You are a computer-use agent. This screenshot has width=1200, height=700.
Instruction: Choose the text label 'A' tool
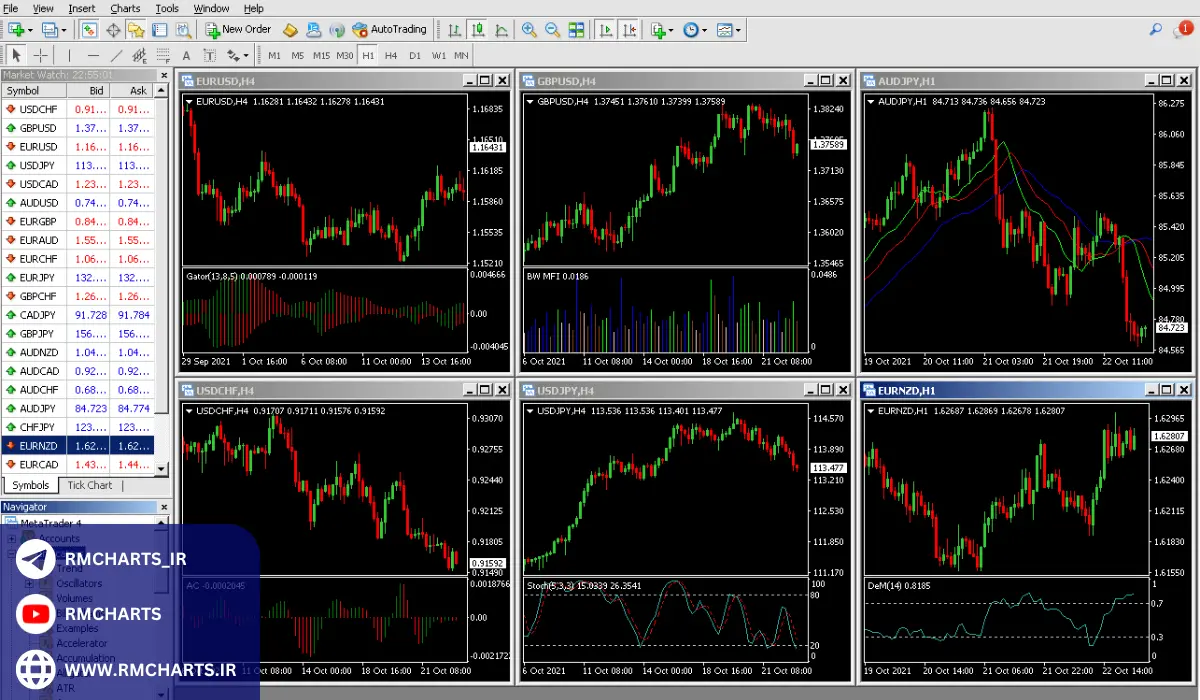click(x=186, y=55)
